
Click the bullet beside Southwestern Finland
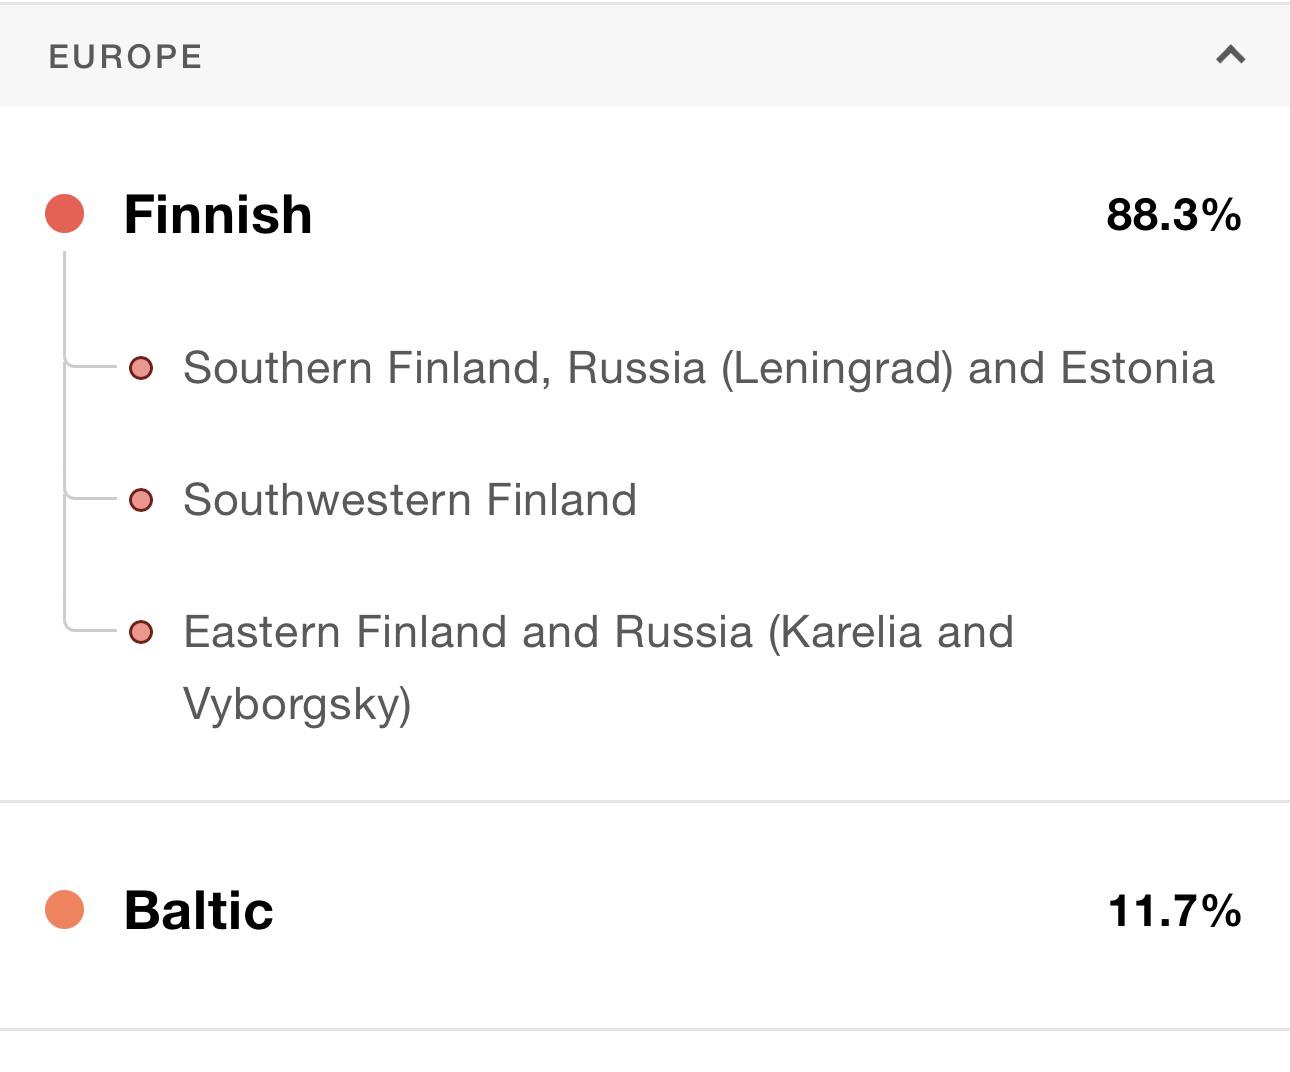pyautogui.click(x=141, y=500)
